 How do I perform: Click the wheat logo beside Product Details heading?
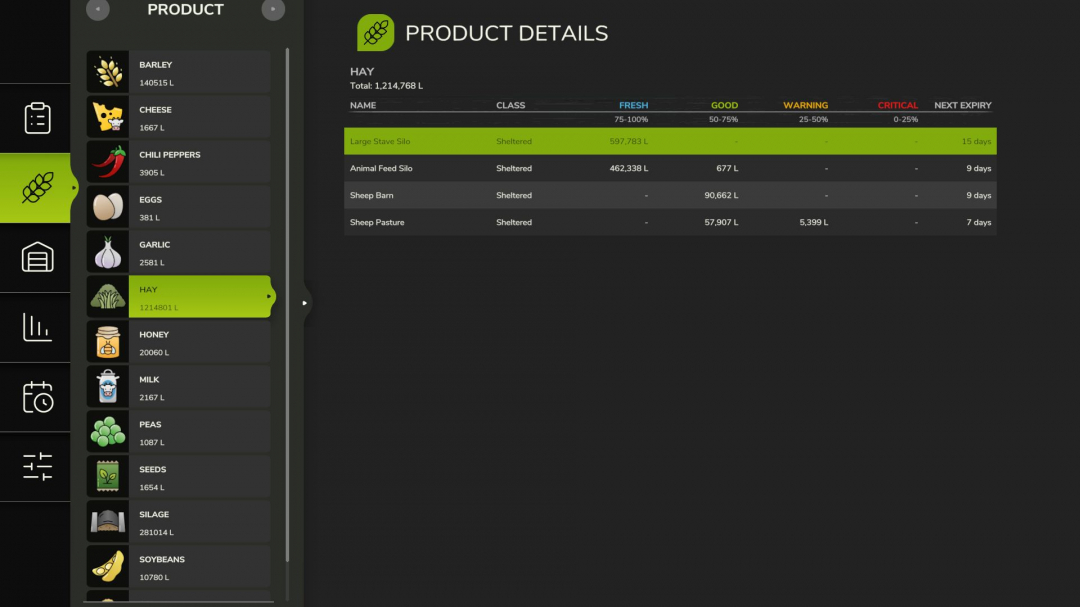(375, 32)
